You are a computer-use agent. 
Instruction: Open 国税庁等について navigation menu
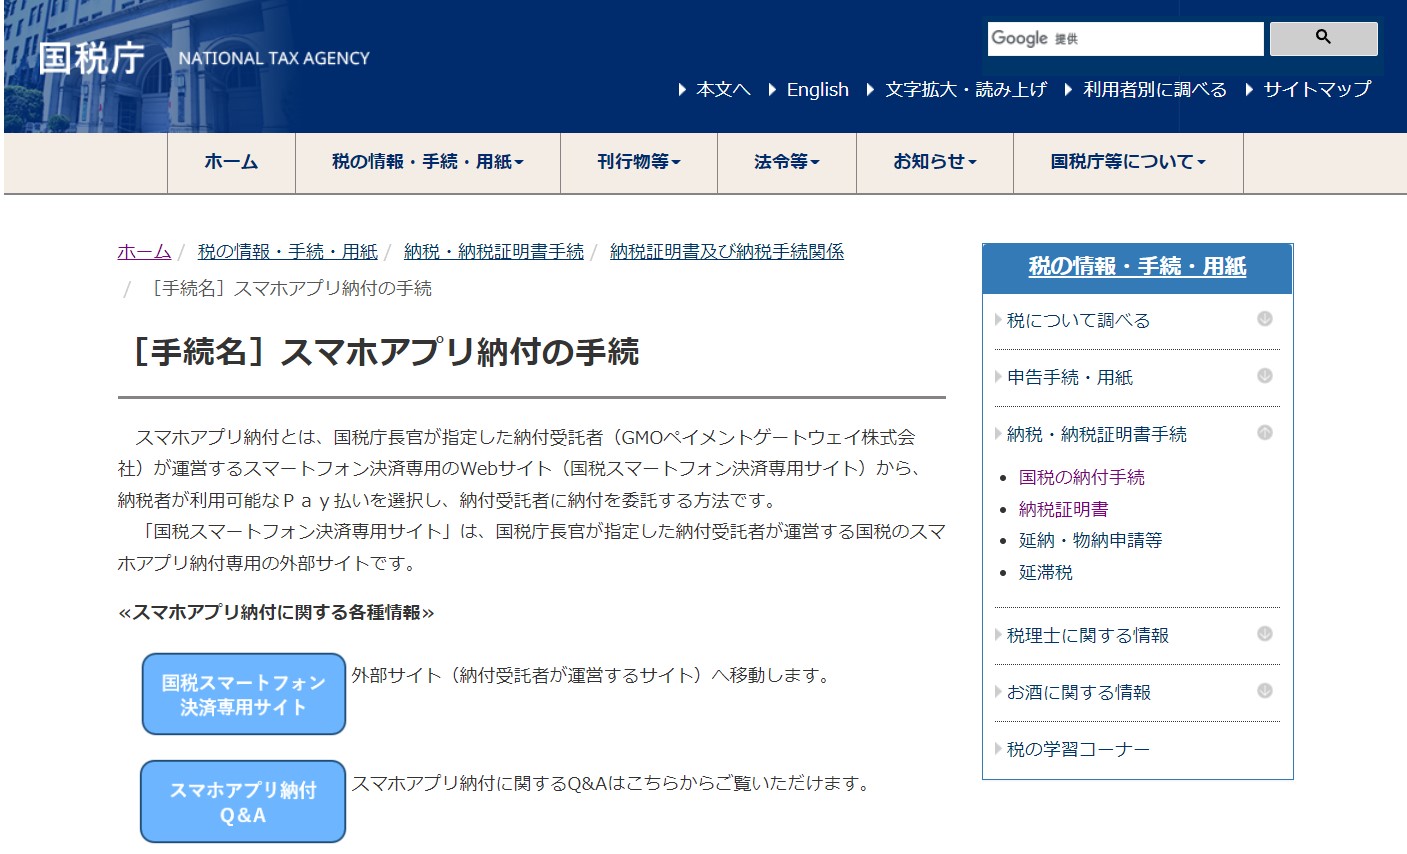pyautogui.click(x=1127, y=162)
